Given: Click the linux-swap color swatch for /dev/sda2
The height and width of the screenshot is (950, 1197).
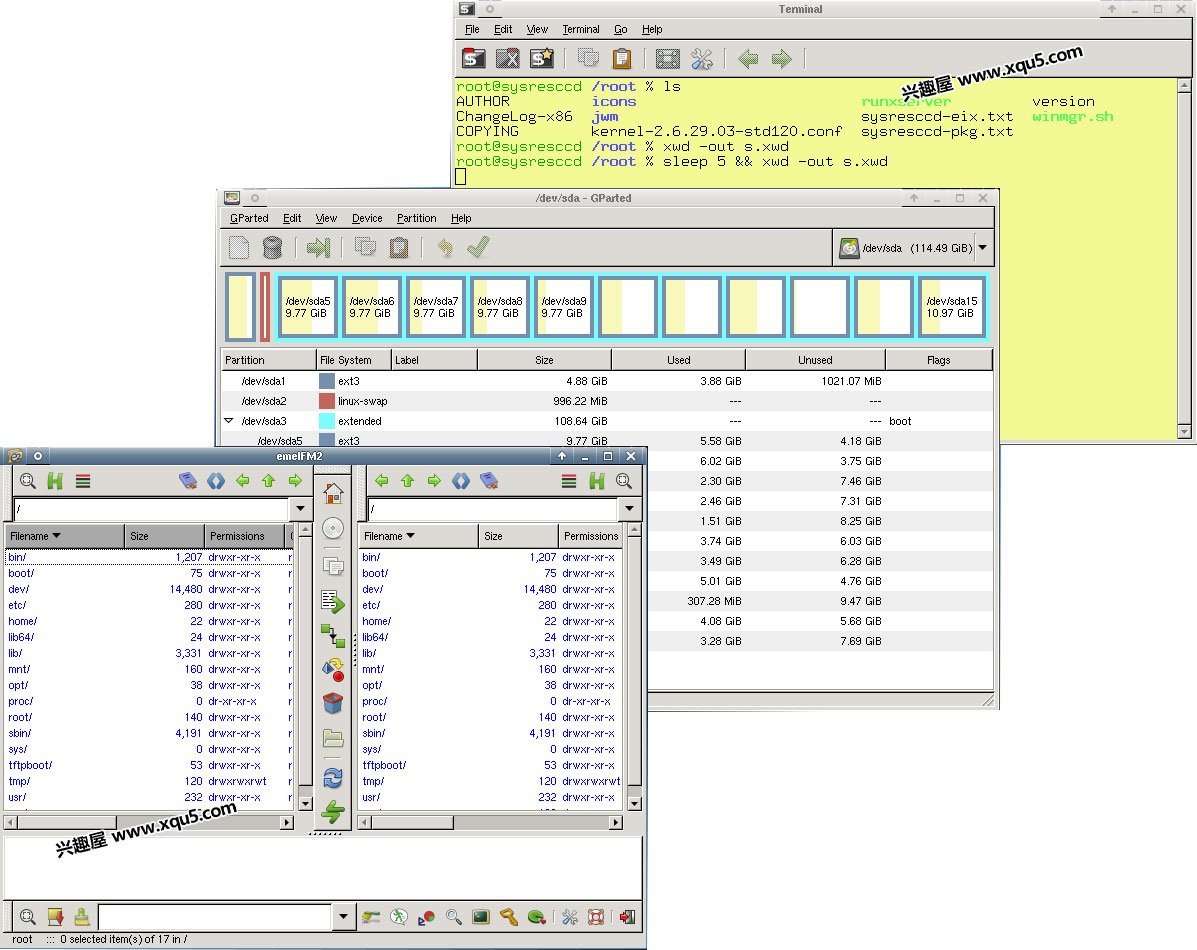Looking at the screenshot, I should coord(327,401).
